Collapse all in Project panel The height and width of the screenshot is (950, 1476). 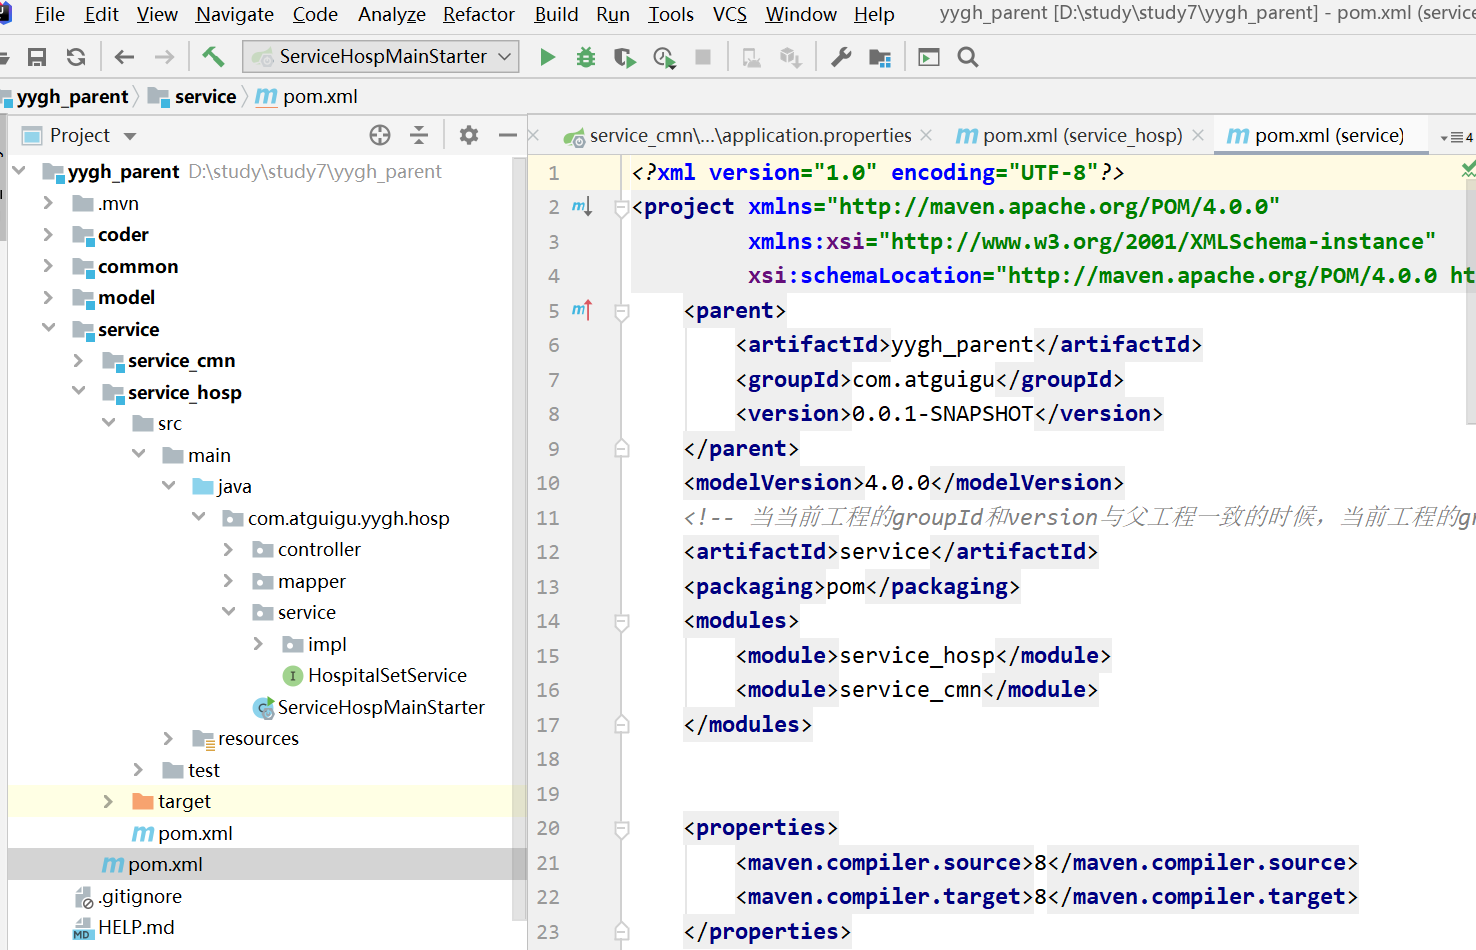(x=419, y=135)
